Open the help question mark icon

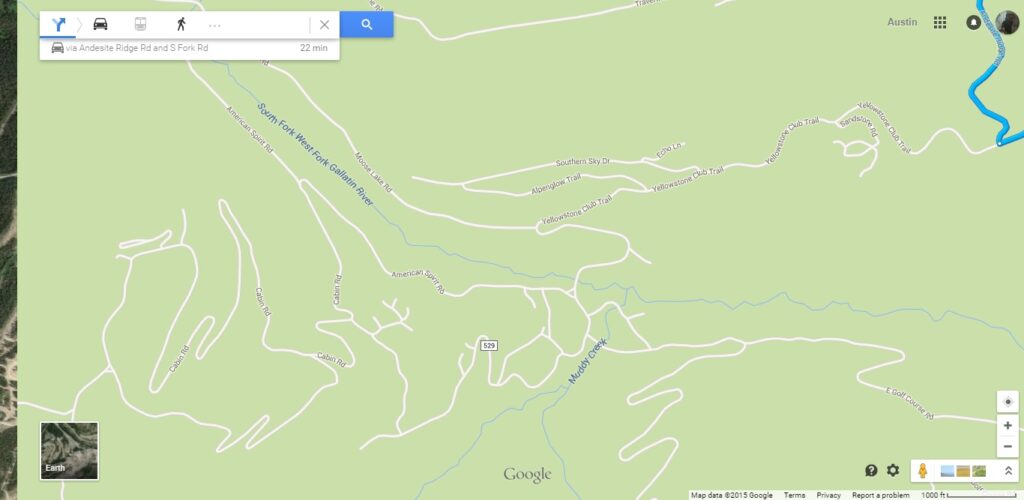871,470
